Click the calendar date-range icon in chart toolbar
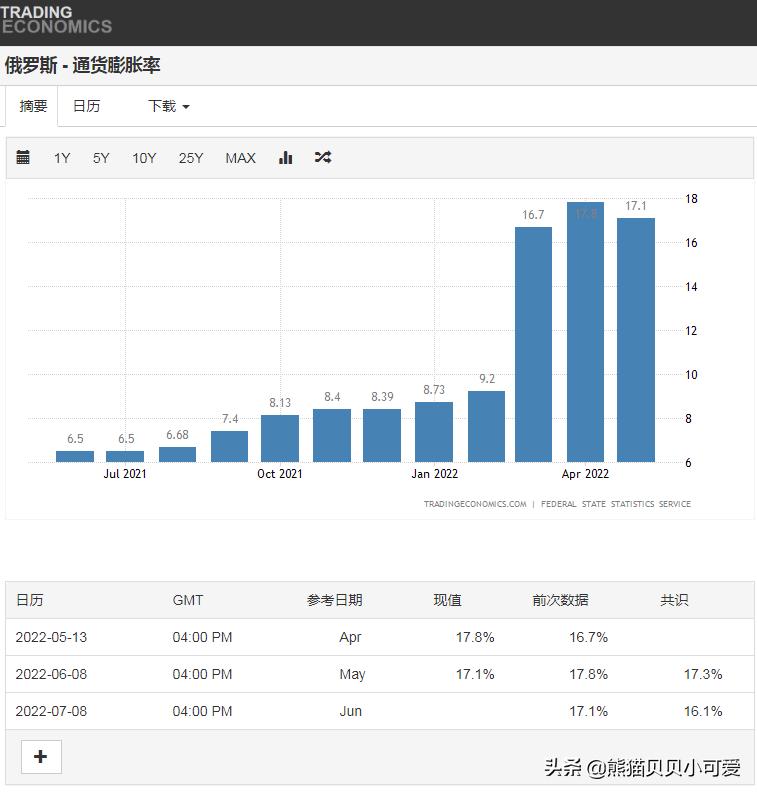Screen dimensions: 757x794 click(x=23, y=157)
